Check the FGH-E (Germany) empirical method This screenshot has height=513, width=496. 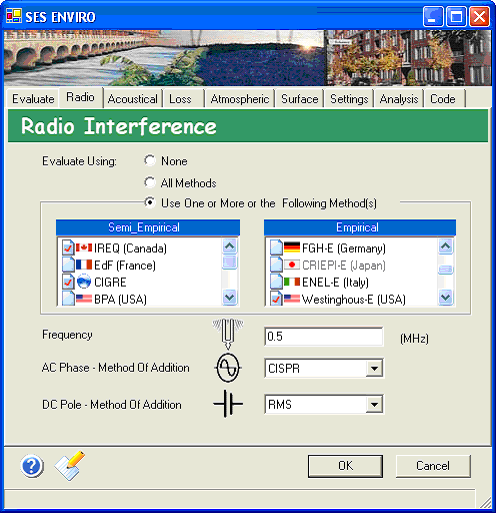pos(276,248)
